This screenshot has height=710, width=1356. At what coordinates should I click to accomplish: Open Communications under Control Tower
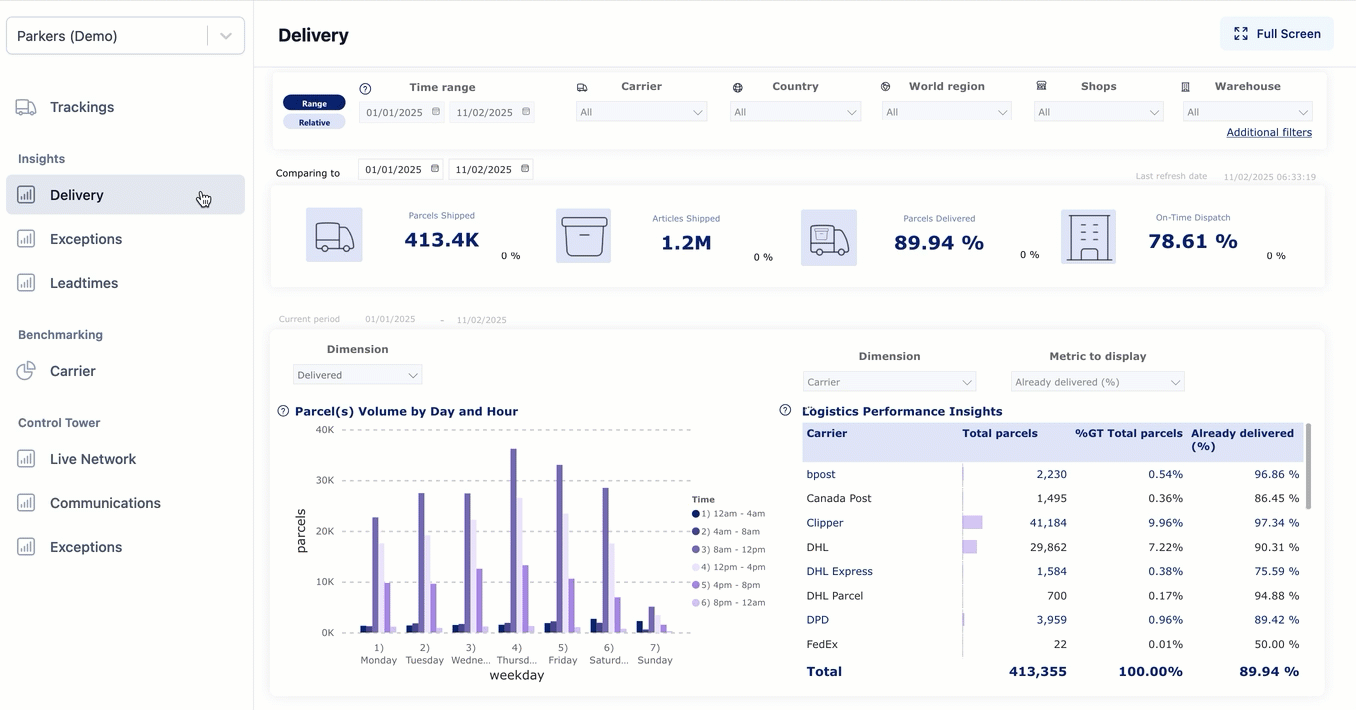104,502
